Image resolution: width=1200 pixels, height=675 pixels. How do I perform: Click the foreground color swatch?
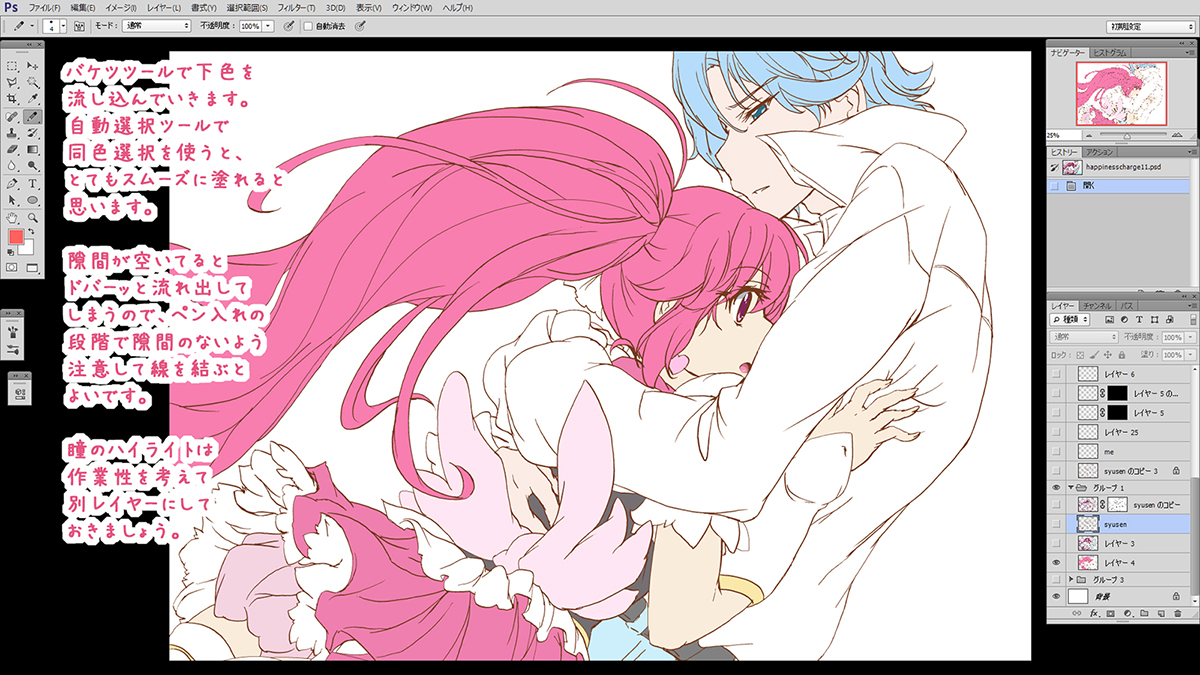click(x=16, y=237)
